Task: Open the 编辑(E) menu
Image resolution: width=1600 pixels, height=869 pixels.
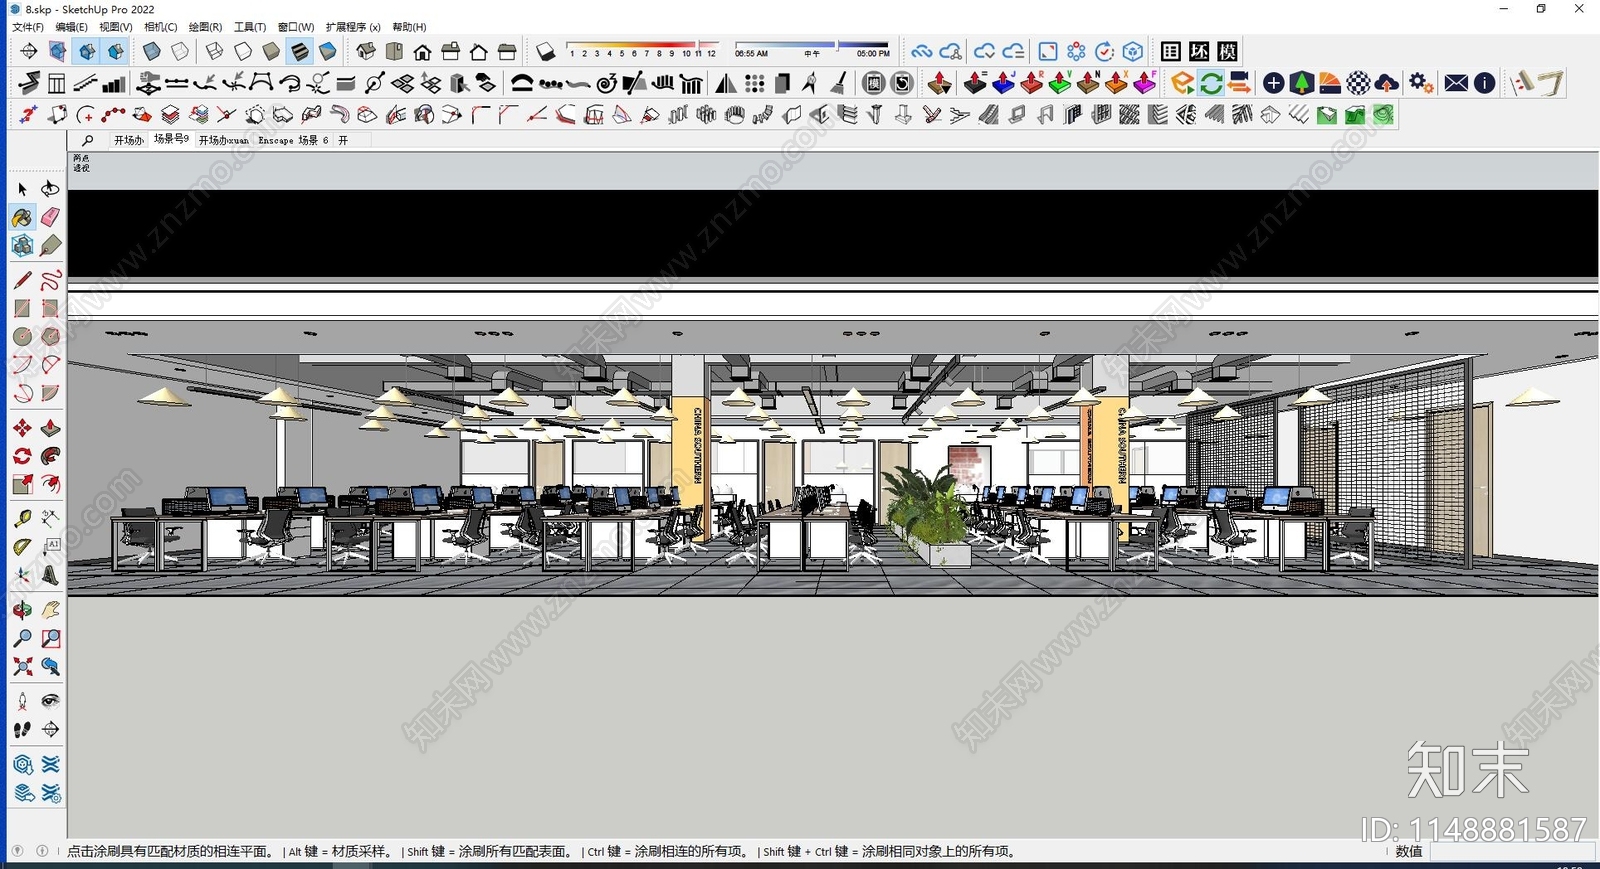Action: click(x=72, y=27)
